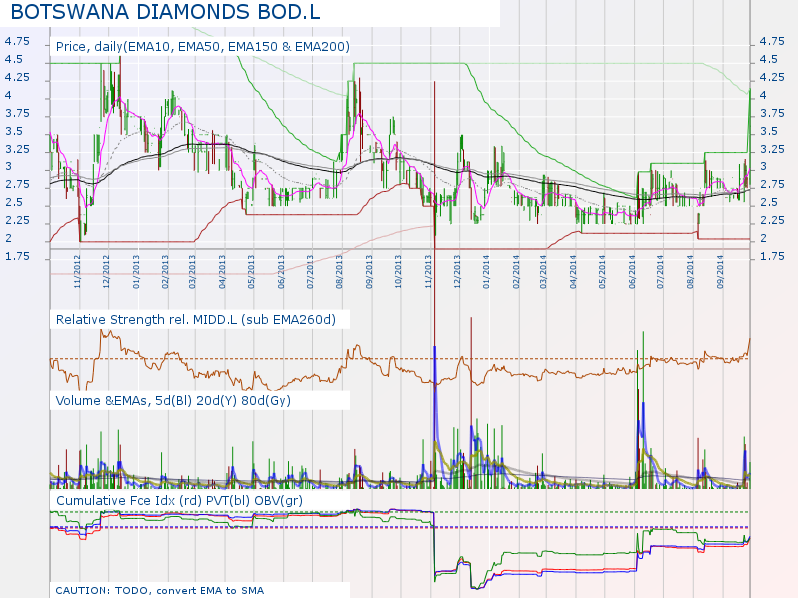Click the 08/2014 date label on the axis

(691, 272)
